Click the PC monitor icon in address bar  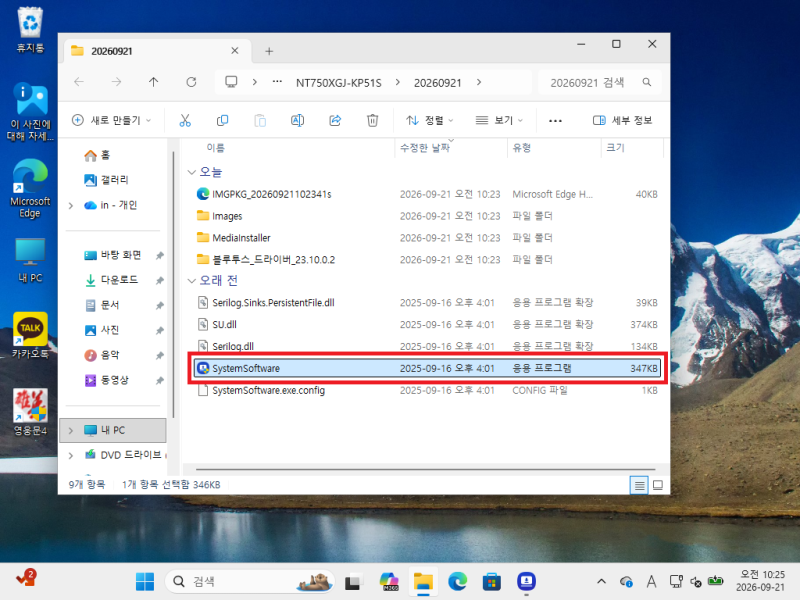(231, 82)
